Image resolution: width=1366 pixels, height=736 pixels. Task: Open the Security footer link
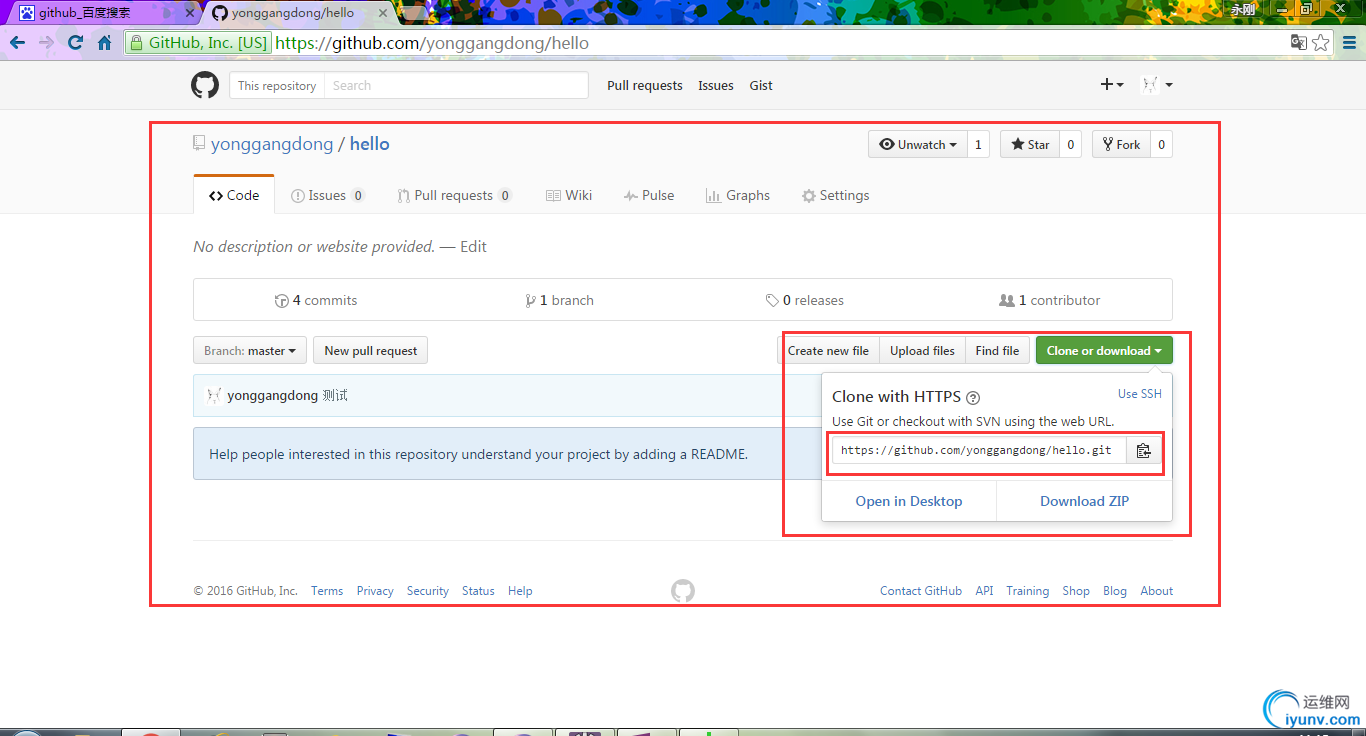tap(428, 591)
